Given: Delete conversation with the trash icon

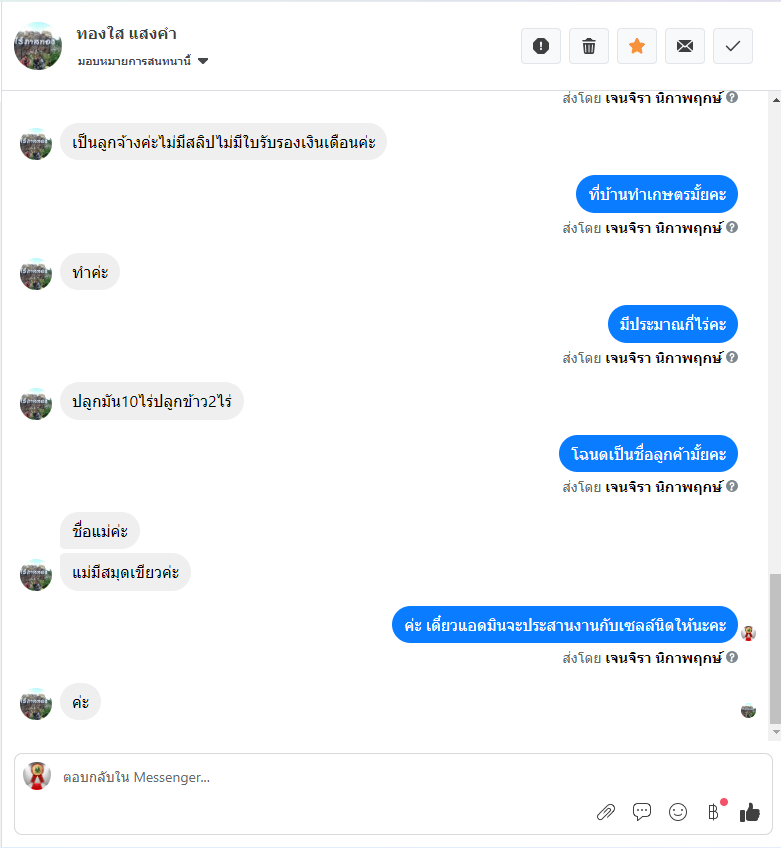Looking at the screenshot, I should click(588, 46).
